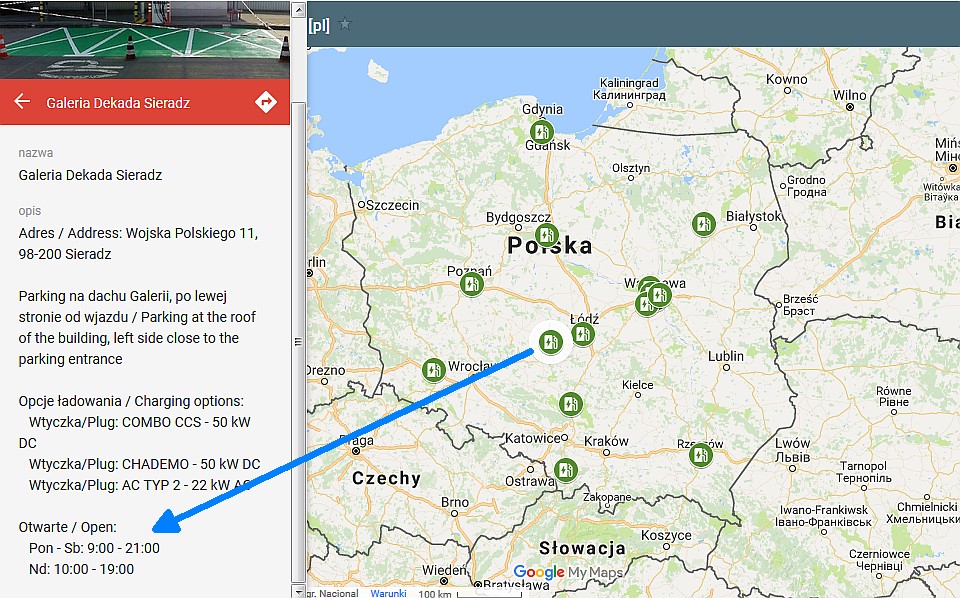The width and height of the screenshot is (960, 598).
Task: Star this map as a favorite
Action: point(345,24)
